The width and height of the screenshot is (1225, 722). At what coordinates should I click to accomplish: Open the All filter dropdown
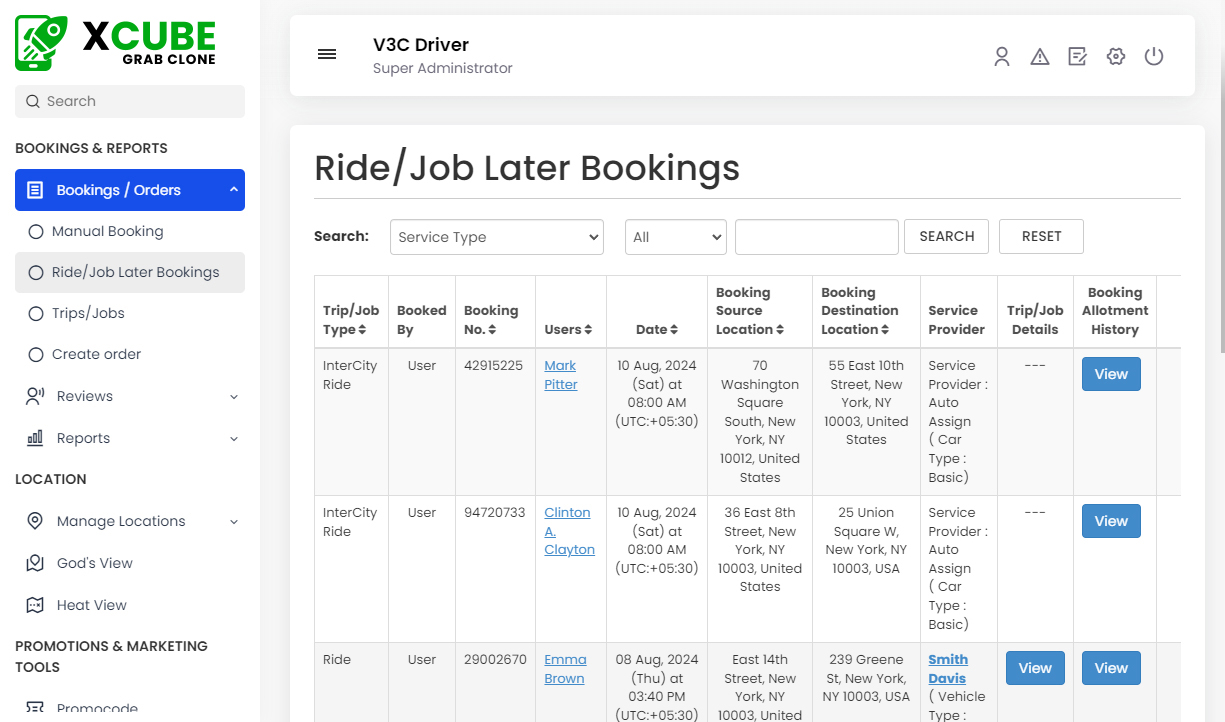pos(676,237)
